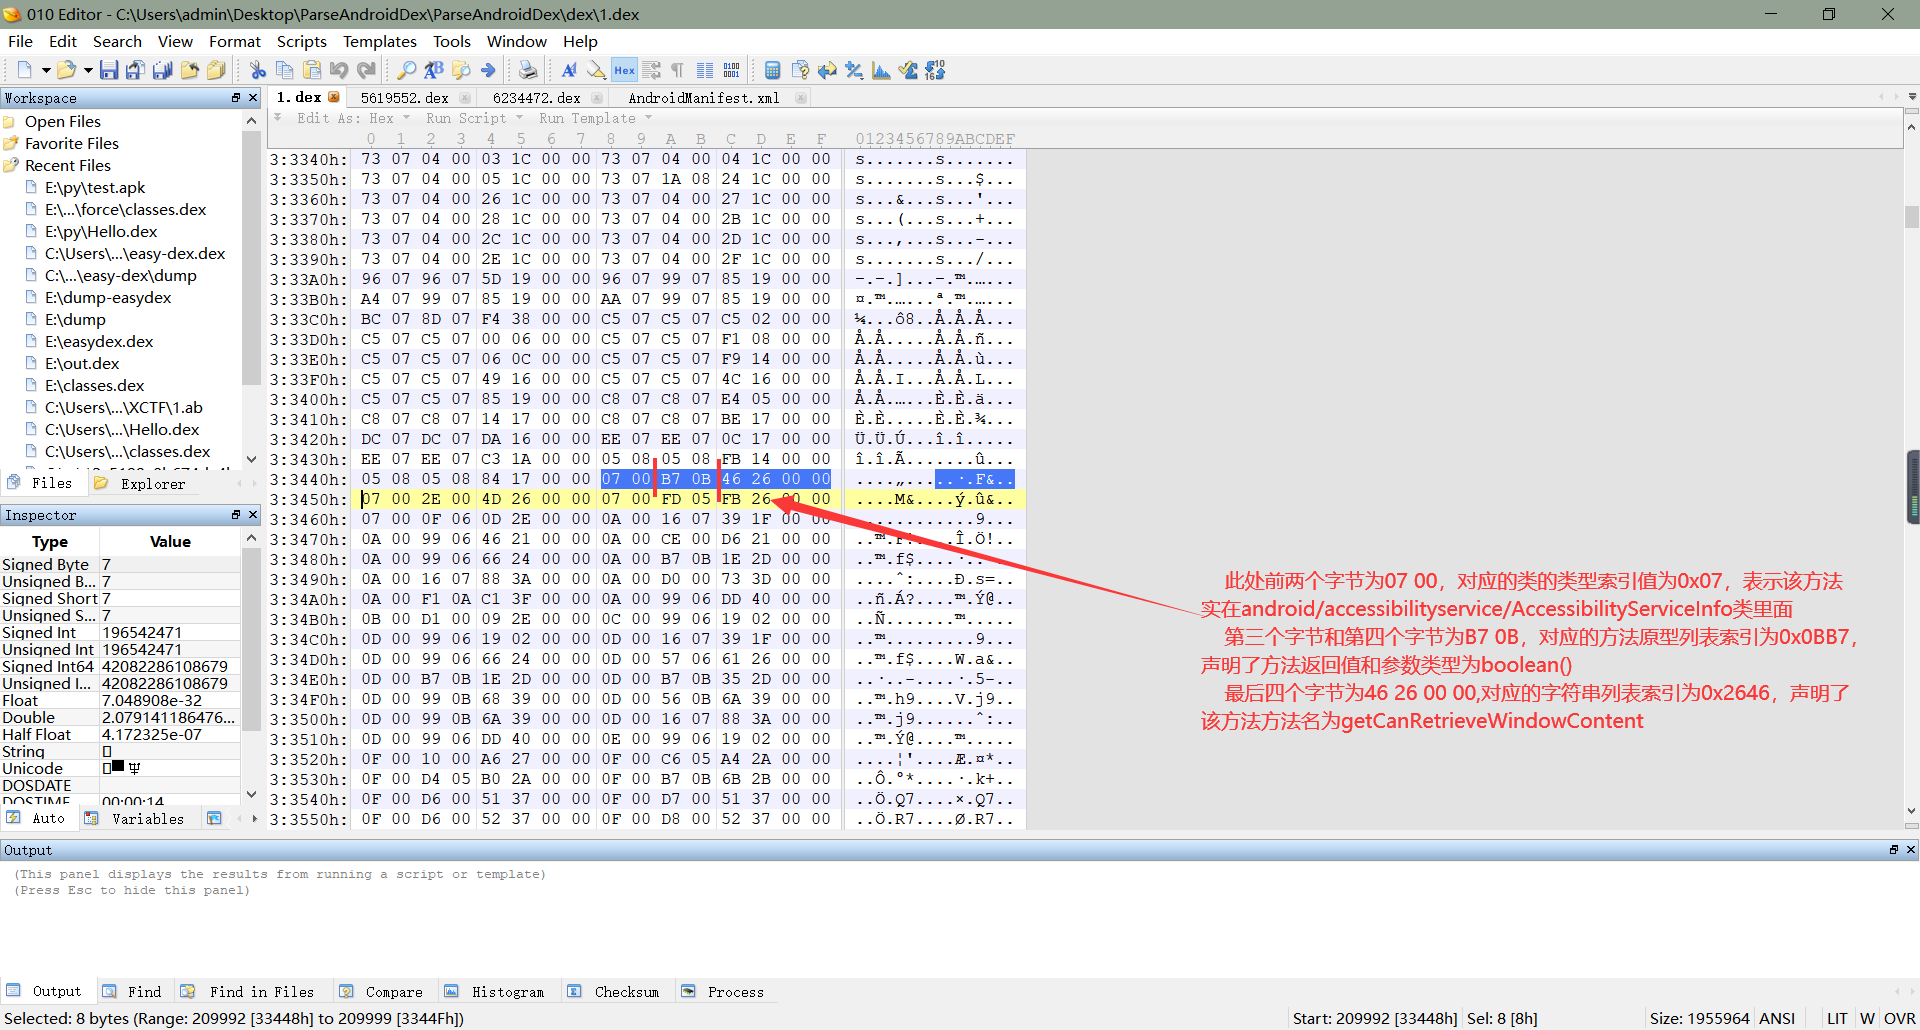Open the Calculator tool
This screenshot has height=1030, width=1920.
pyautogui.click(x=772, y=70)
